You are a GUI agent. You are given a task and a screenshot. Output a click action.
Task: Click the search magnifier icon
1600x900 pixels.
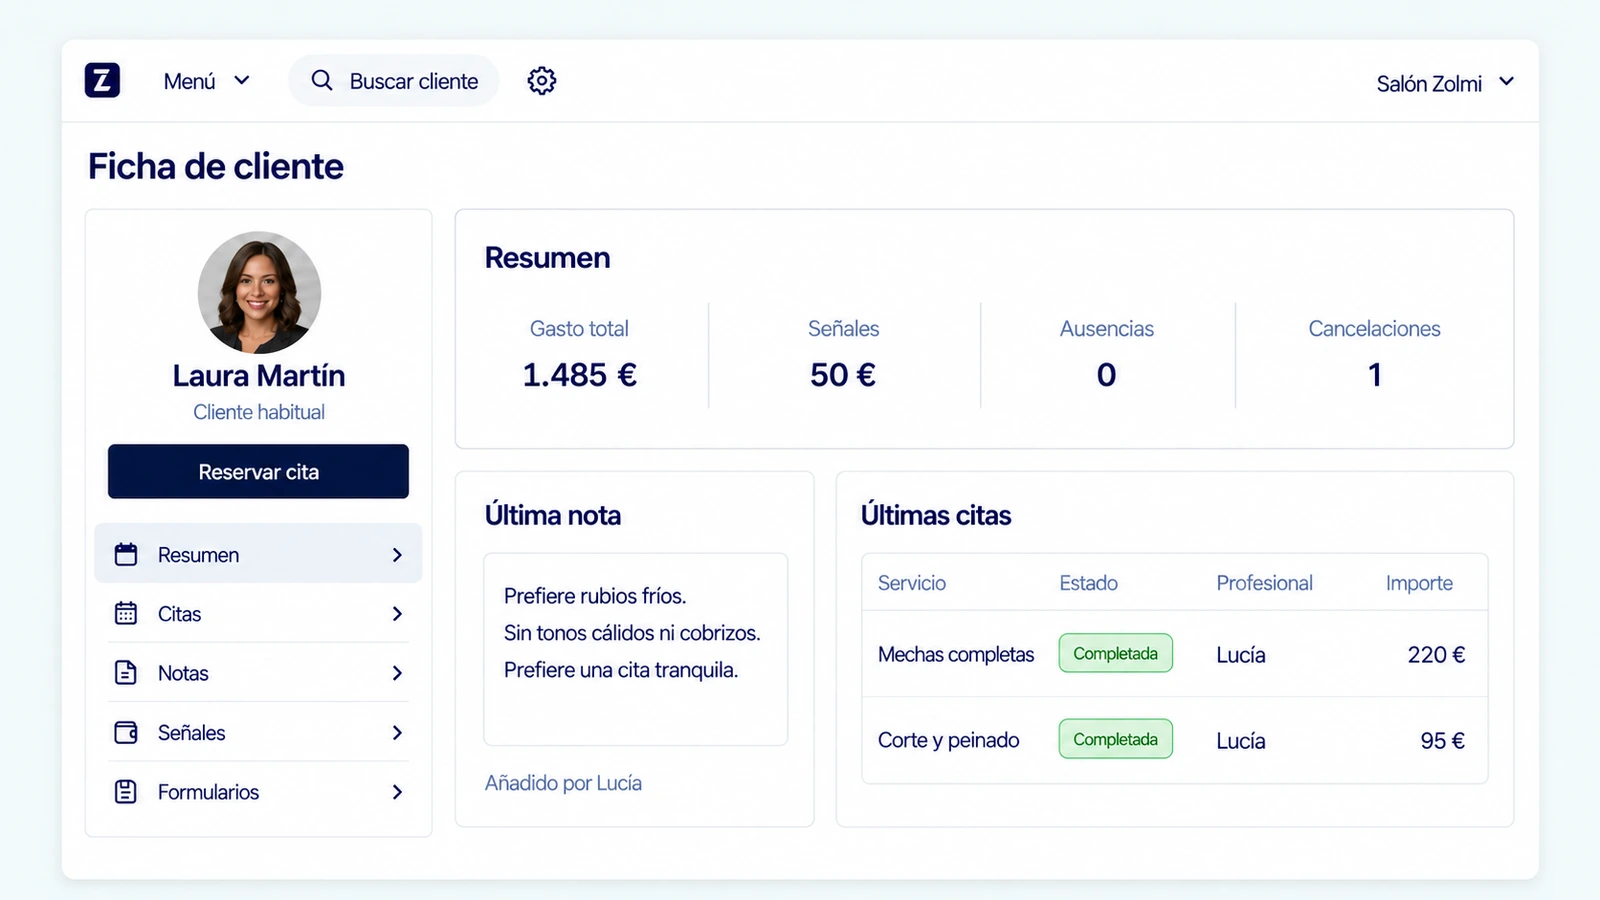pyautogui.click(x=321, y=80)
